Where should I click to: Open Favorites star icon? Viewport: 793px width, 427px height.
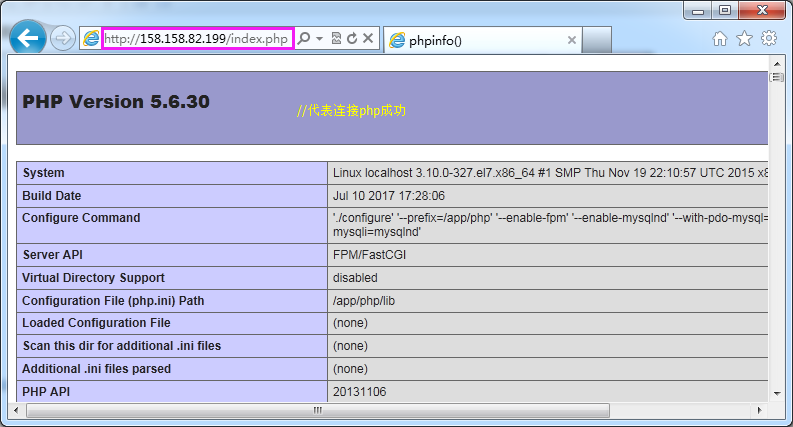(x=744, y=38)
